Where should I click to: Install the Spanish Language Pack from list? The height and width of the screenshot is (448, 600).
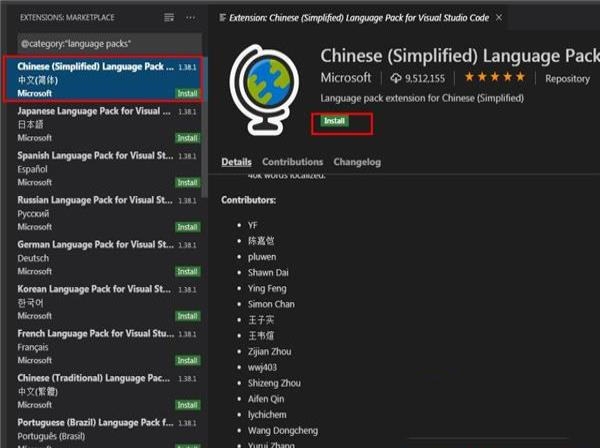pos(187,183)
